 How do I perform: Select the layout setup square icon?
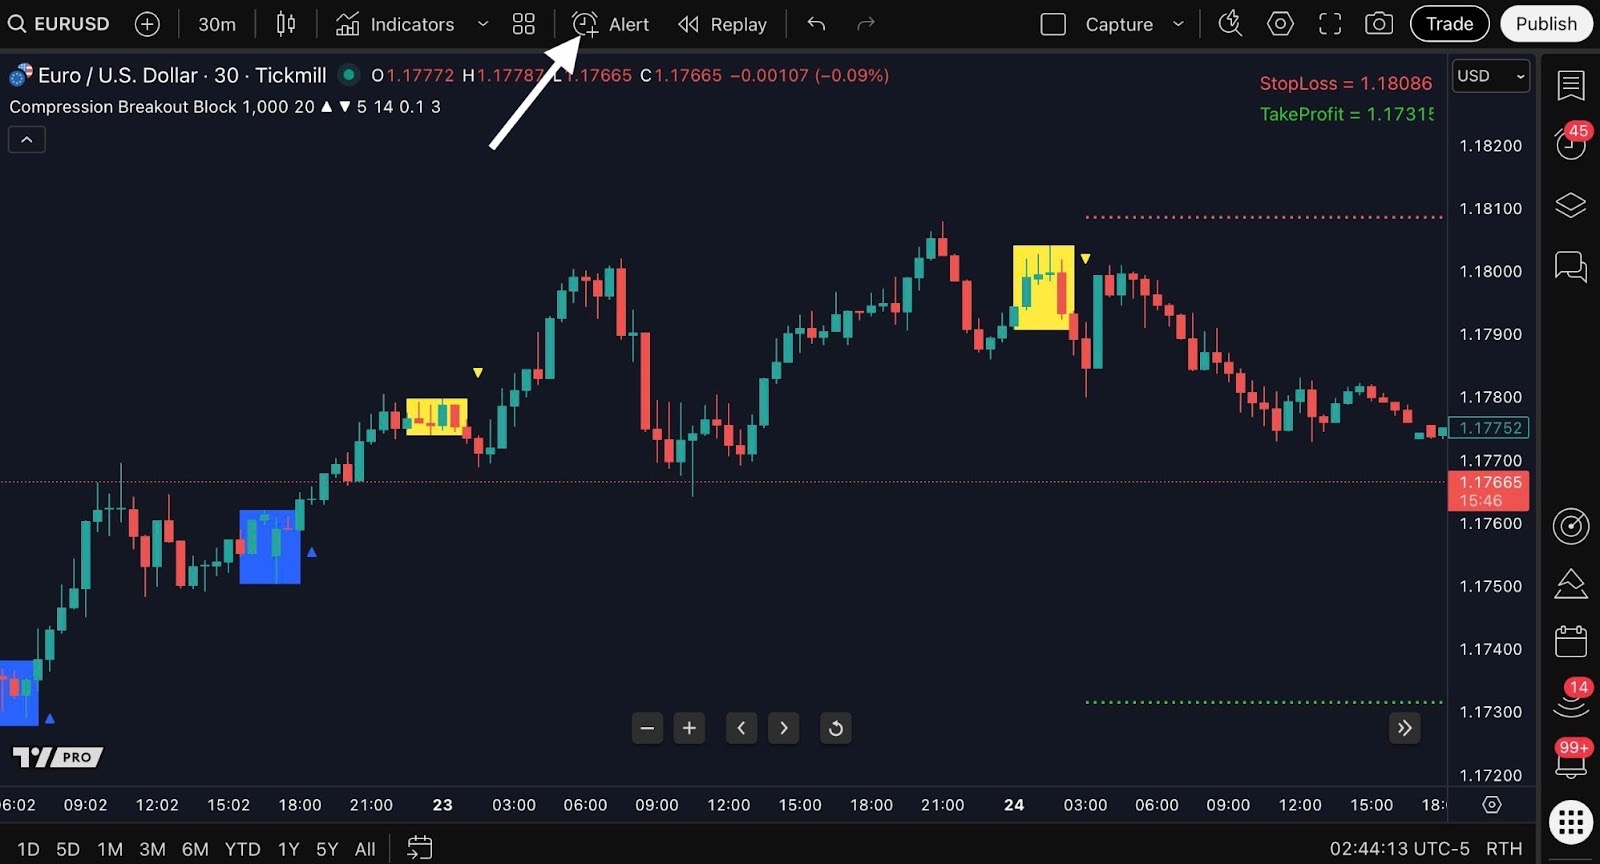tap(1053, 24)
